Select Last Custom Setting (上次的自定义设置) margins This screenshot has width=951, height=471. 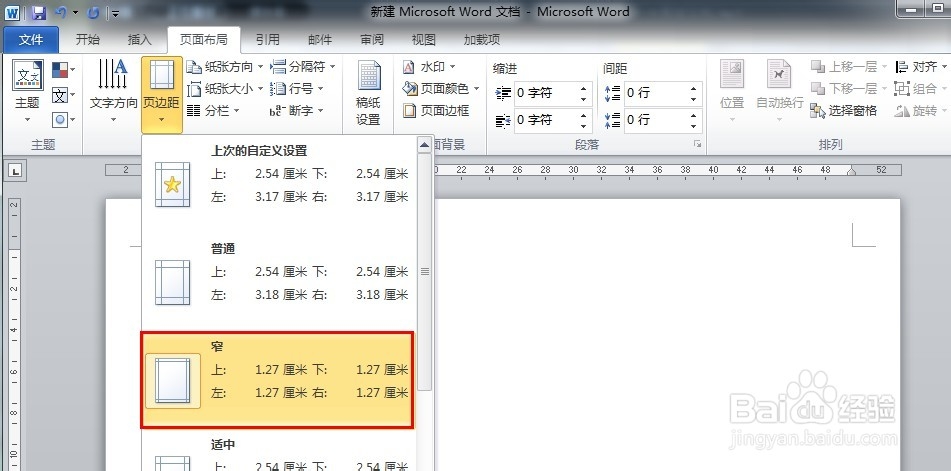279,184
